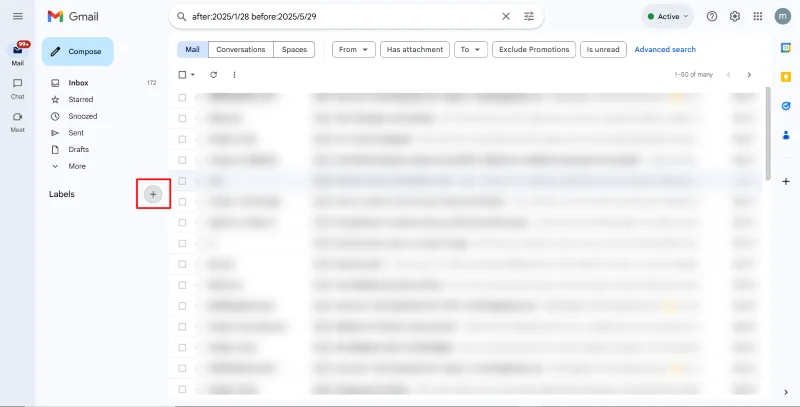
Task: Click the Gmail logo
Action: pyautogui.click(x=73, y=16)
